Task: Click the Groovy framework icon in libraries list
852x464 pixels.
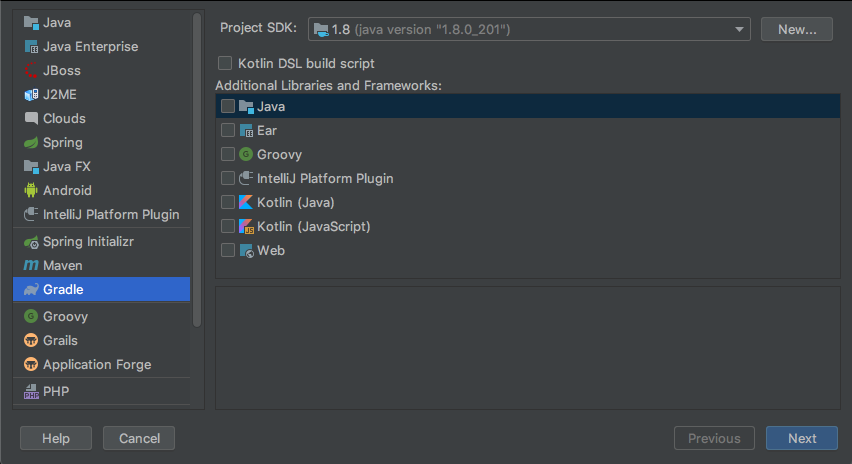Action: point(246,154)
